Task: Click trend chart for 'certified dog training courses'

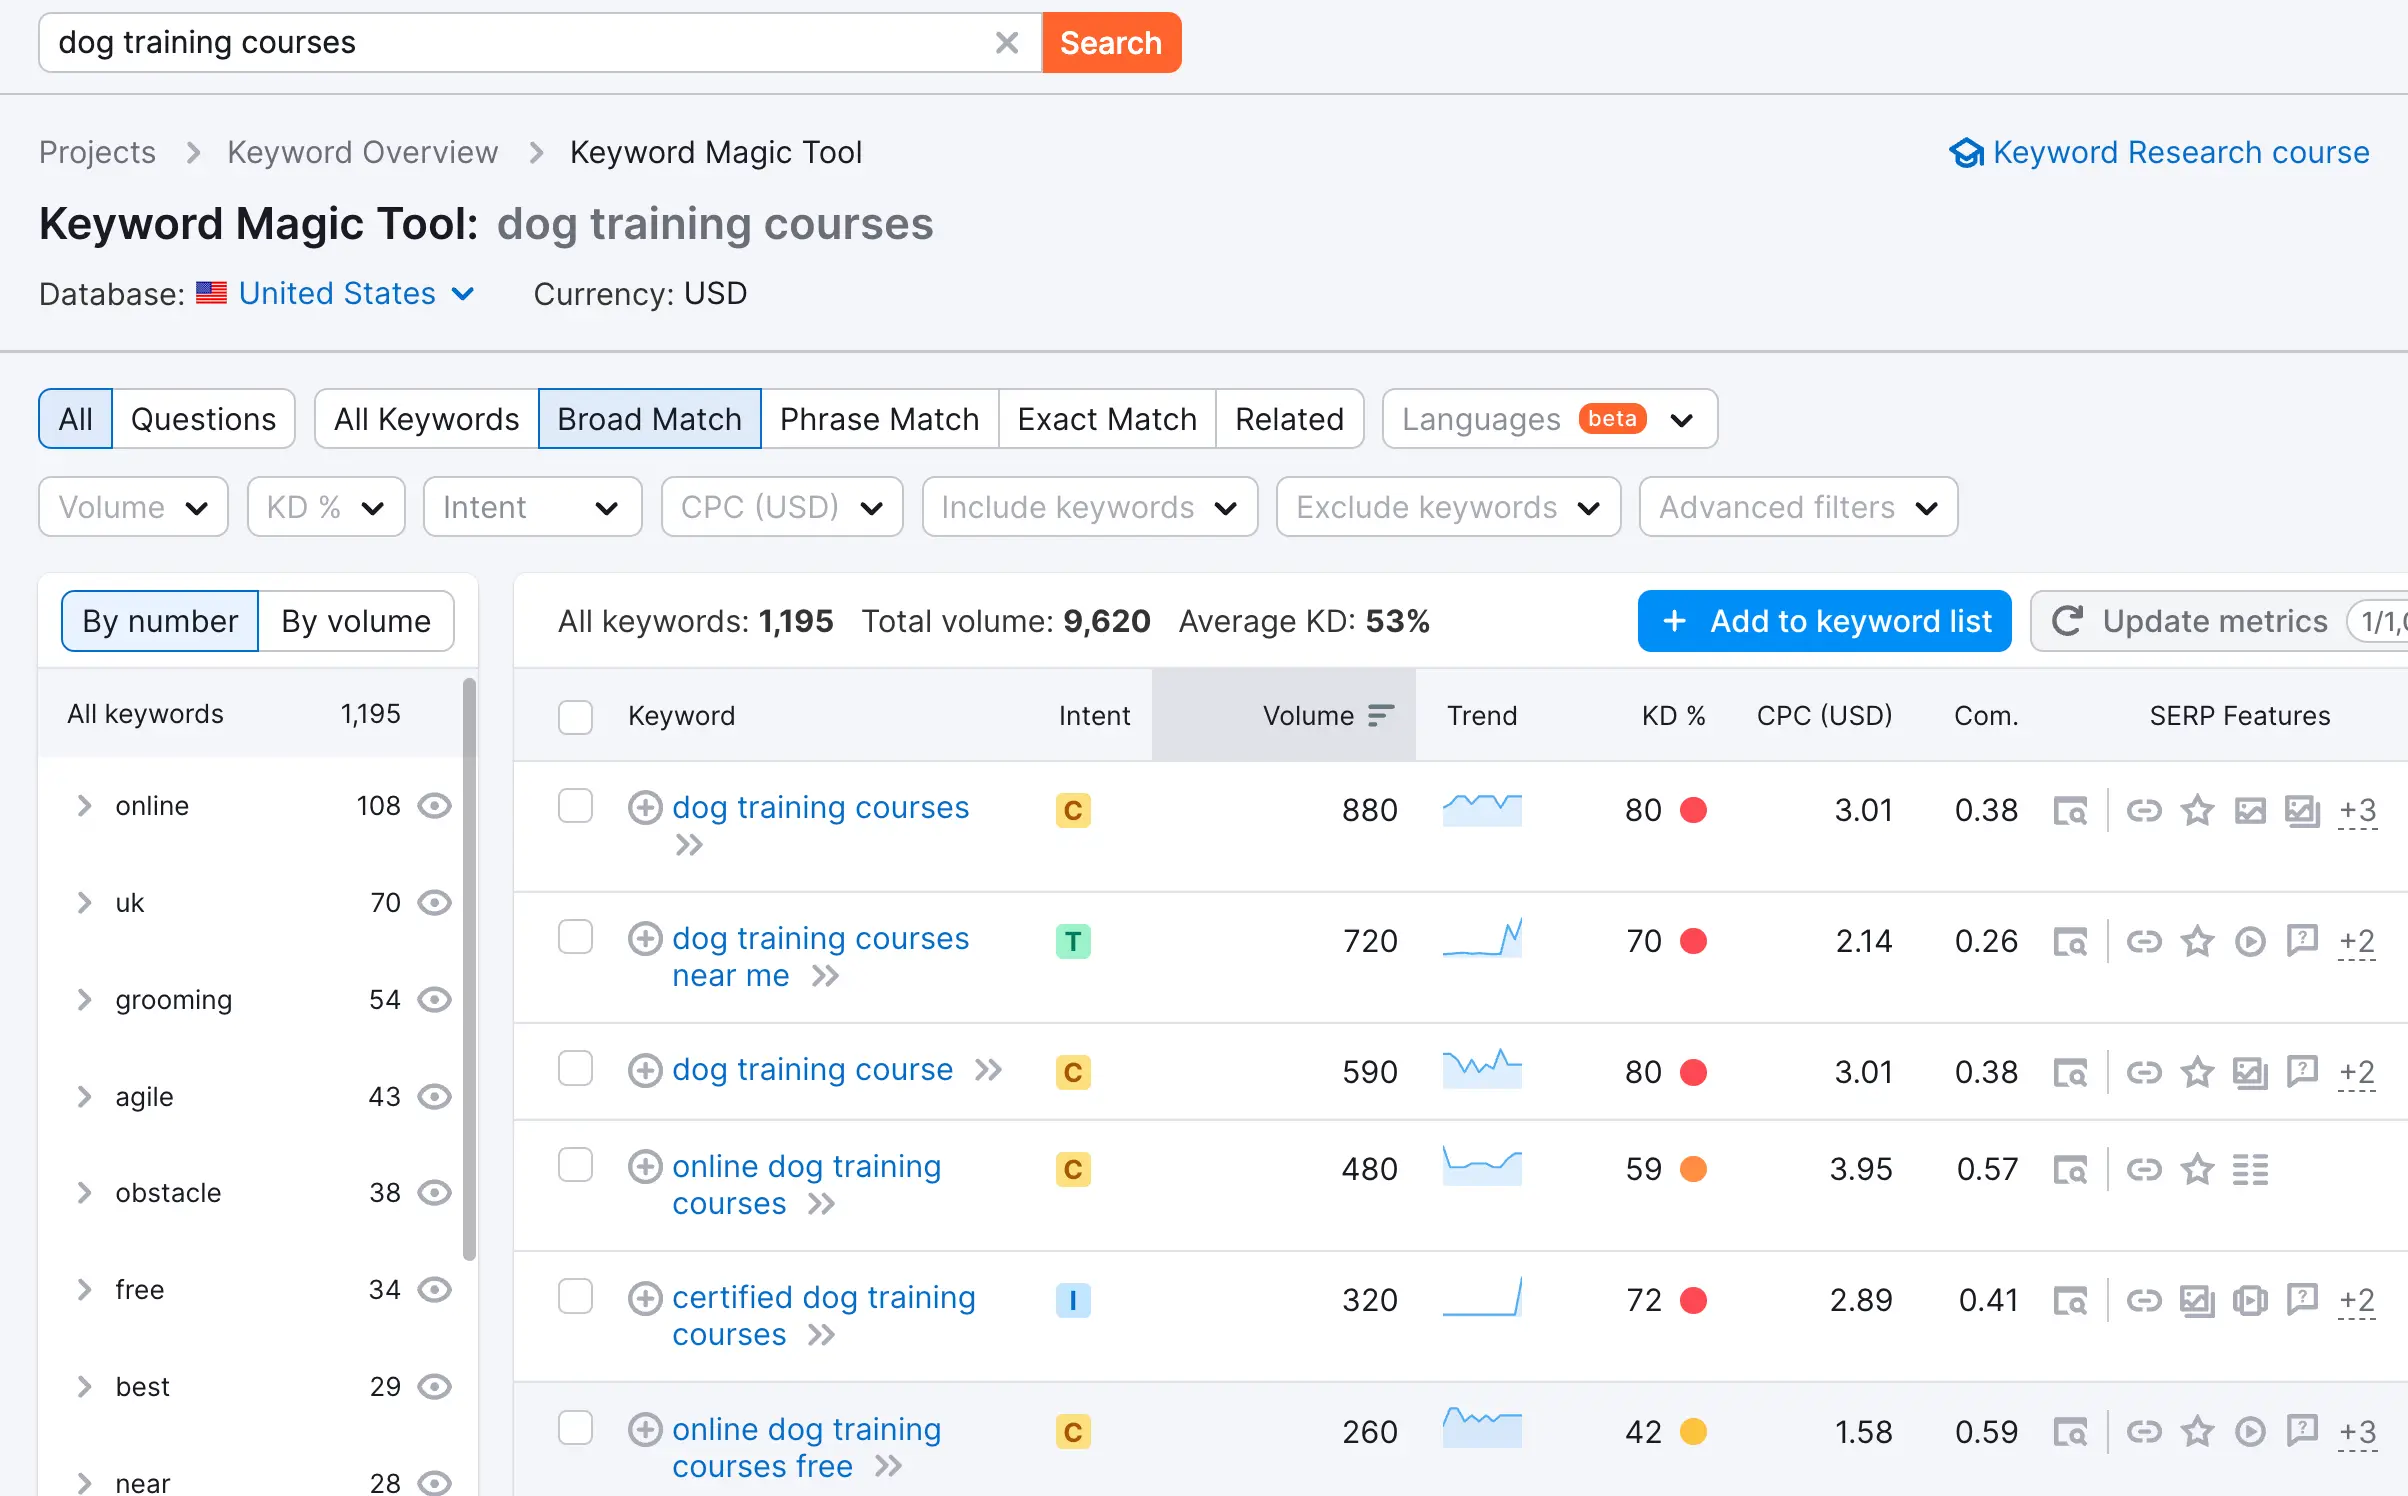Action: [x=1482, y=1298]
